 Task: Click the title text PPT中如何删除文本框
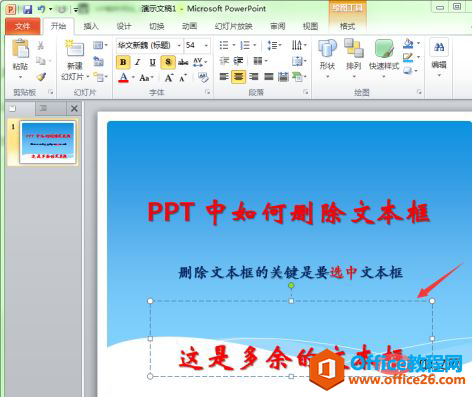(x=289, y=212)
